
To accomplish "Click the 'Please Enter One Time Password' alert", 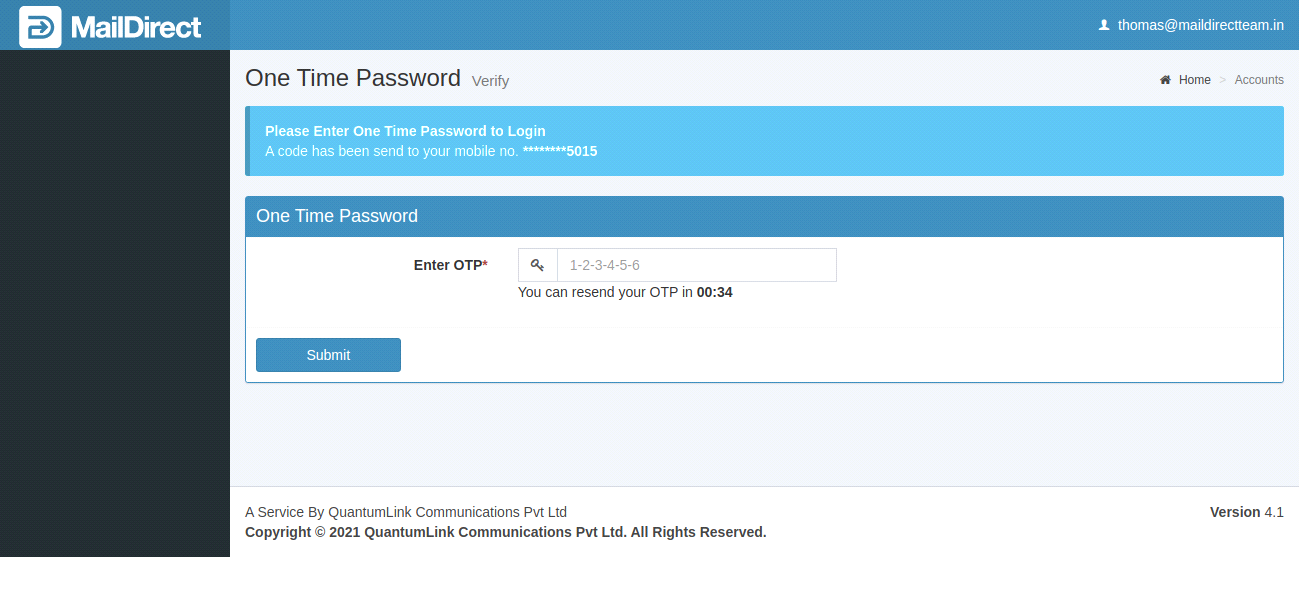I will [x=405, y=131].
